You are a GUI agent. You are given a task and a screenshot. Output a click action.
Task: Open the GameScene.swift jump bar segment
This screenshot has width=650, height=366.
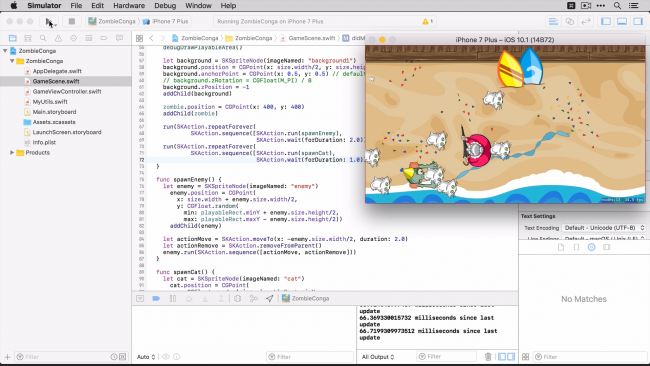tap(308, 38)
